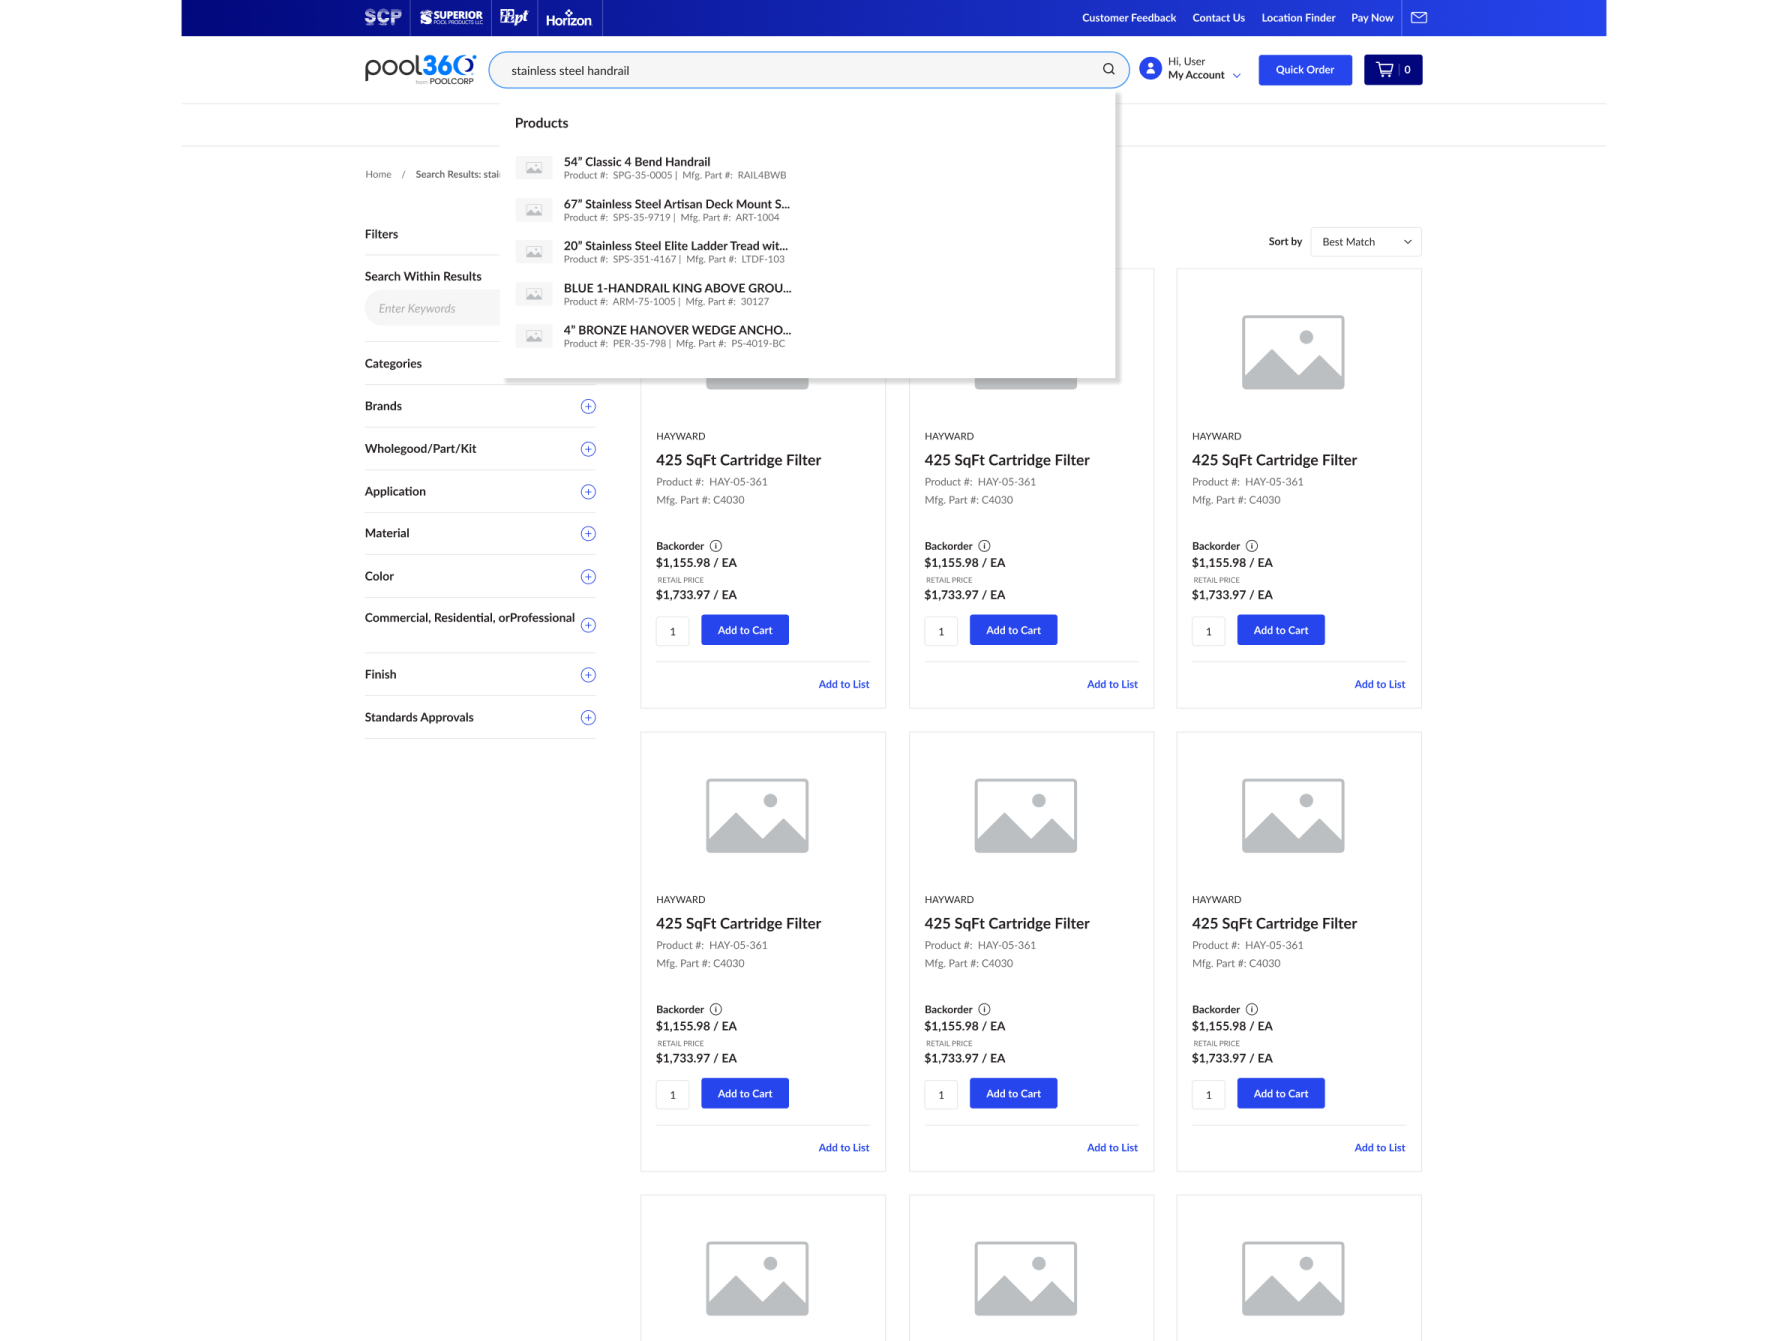Open the shopping cart

point(1393,69)
